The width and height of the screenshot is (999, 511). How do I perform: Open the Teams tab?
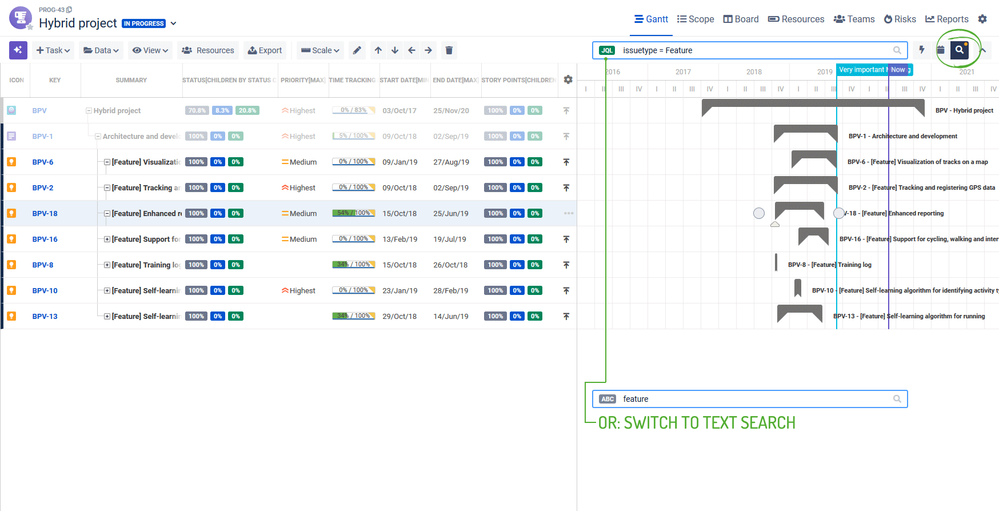click(x=854, y=19)
